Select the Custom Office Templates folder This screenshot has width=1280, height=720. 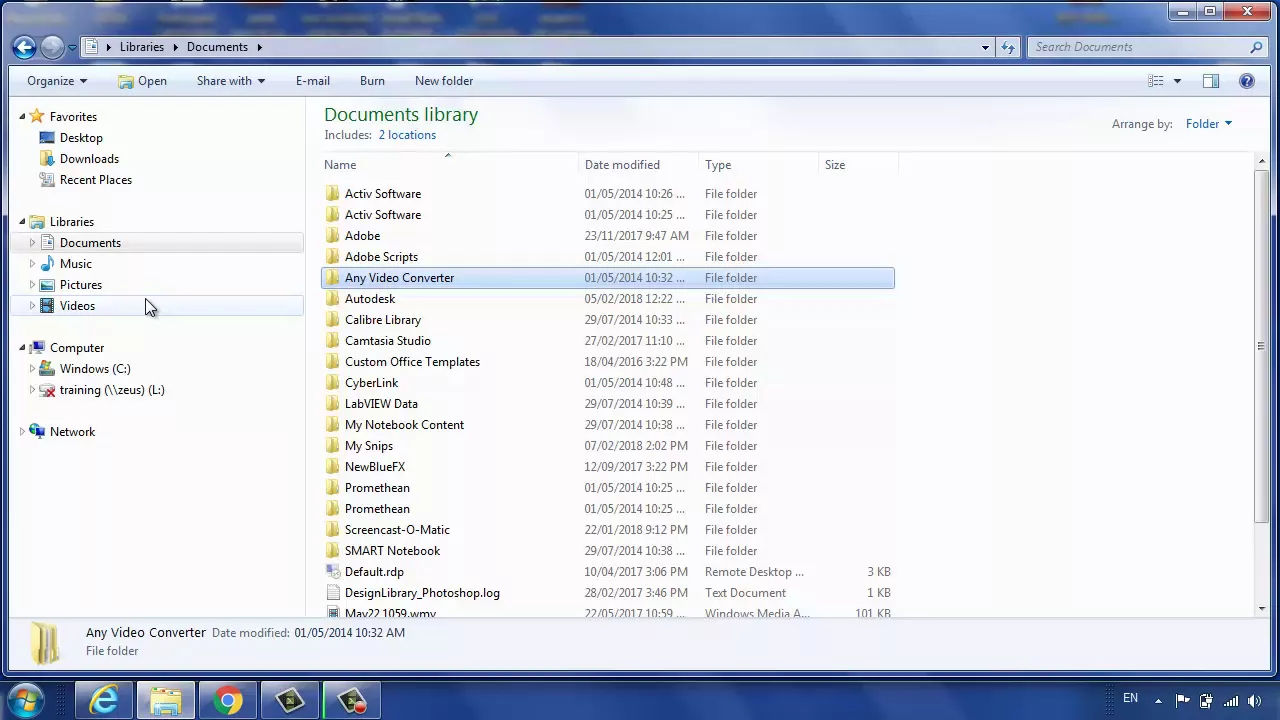pos(412,362)
